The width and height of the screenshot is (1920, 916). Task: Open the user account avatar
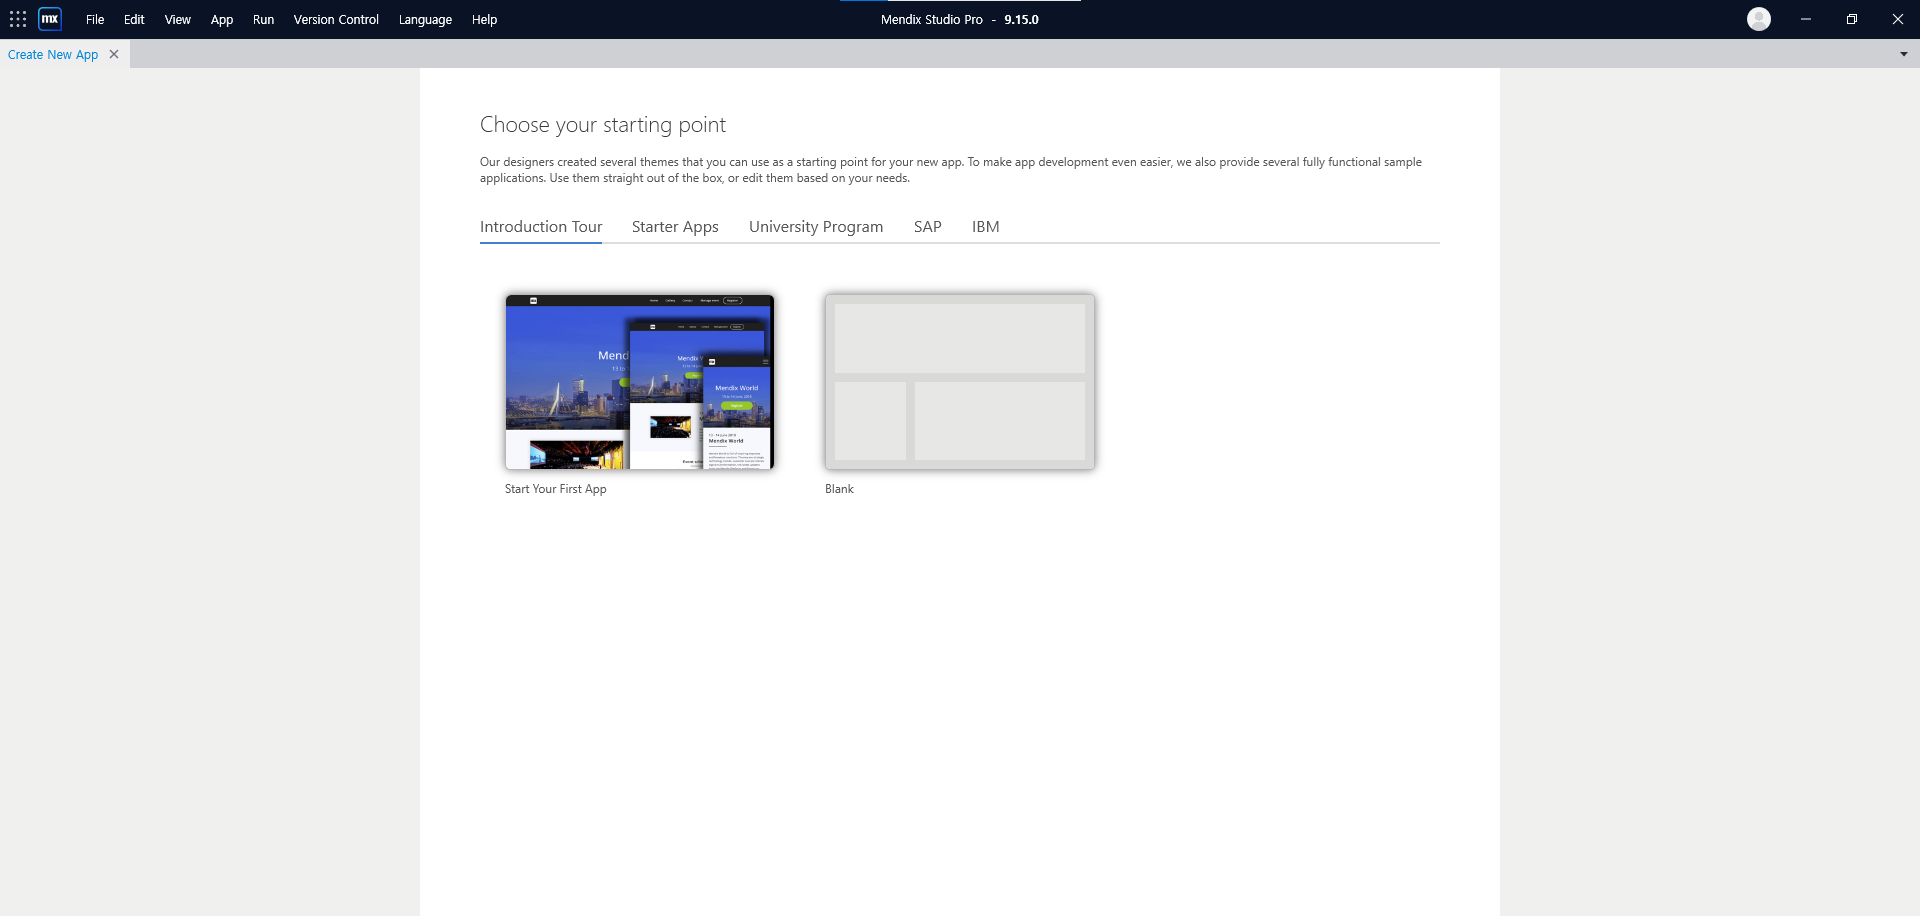[x=1758, y=19]
